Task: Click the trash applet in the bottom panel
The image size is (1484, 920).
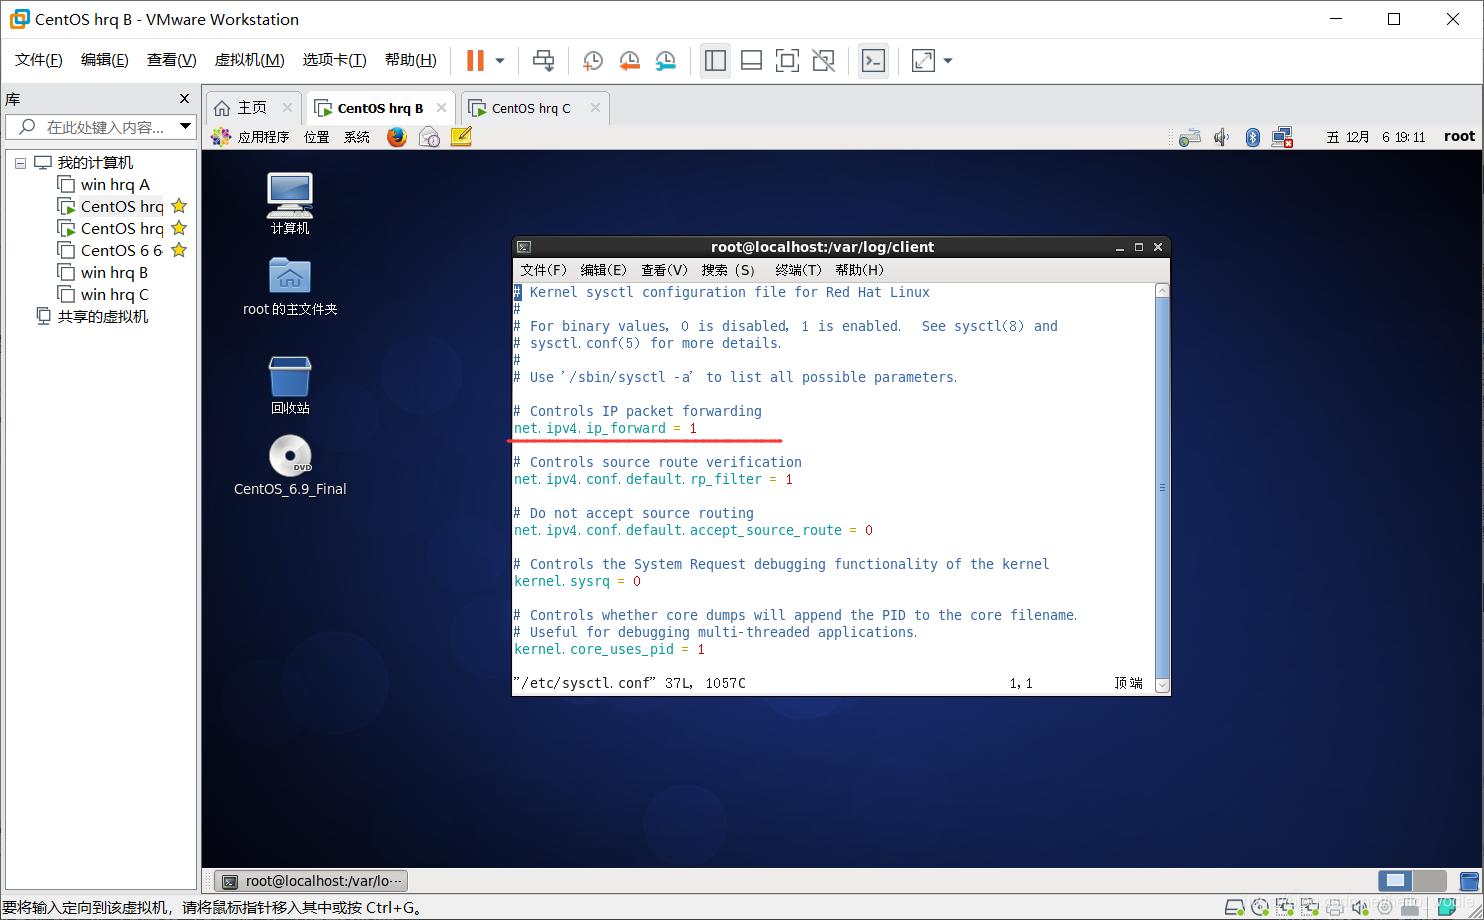Action: pyautogui.click(x=1469, y=881)
